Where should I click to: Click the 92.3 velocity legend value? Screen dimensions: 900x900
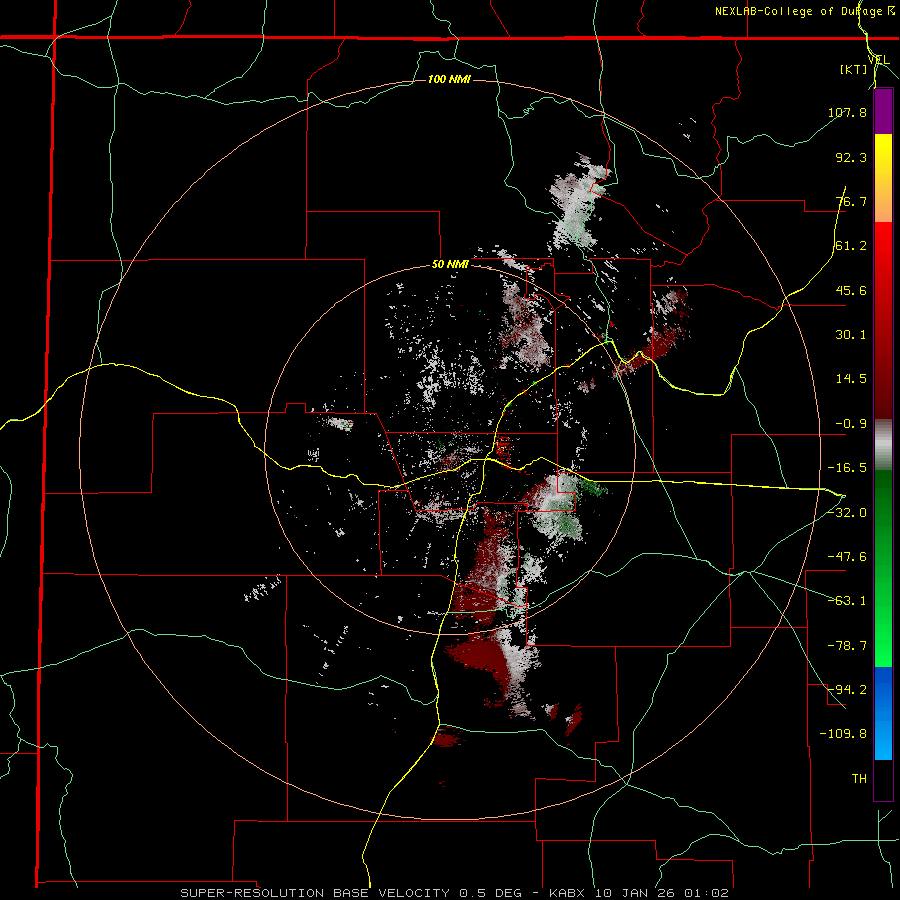[x=851, y=157]
